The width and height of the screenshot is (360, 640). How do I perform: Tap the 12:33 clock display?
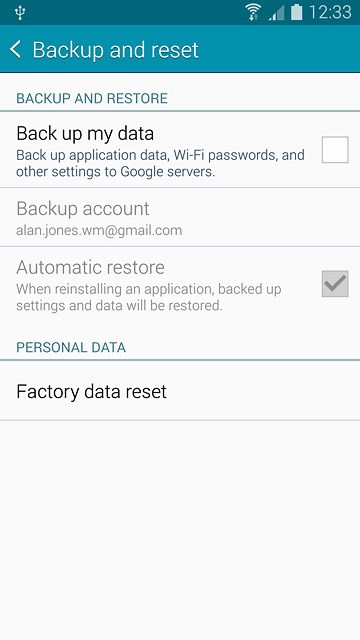[330, 12]
